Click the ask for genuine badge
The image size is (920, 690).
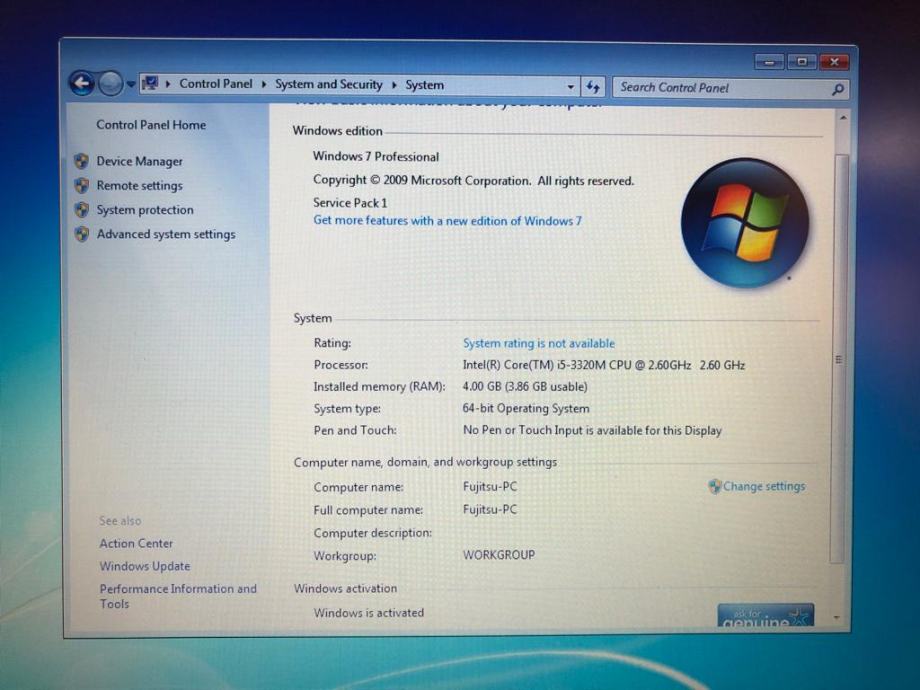(765, 615)
